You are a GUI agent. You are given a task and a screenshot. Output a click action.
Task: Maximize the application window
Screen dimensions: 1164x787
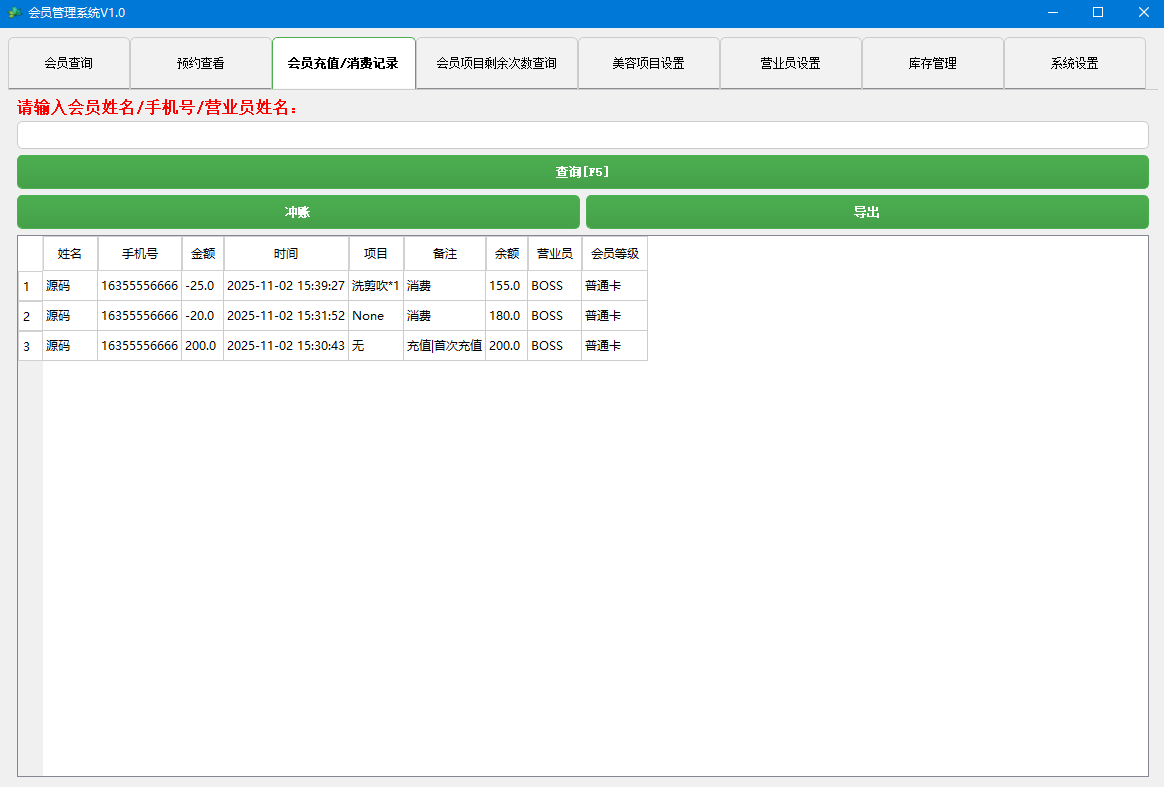pos(1097,12)
